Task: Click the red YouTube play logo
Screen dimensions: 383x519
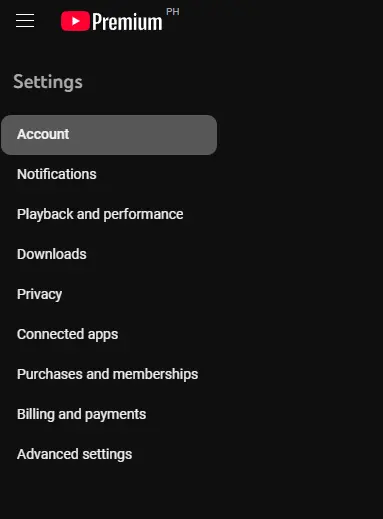Action: pos(75,21)
